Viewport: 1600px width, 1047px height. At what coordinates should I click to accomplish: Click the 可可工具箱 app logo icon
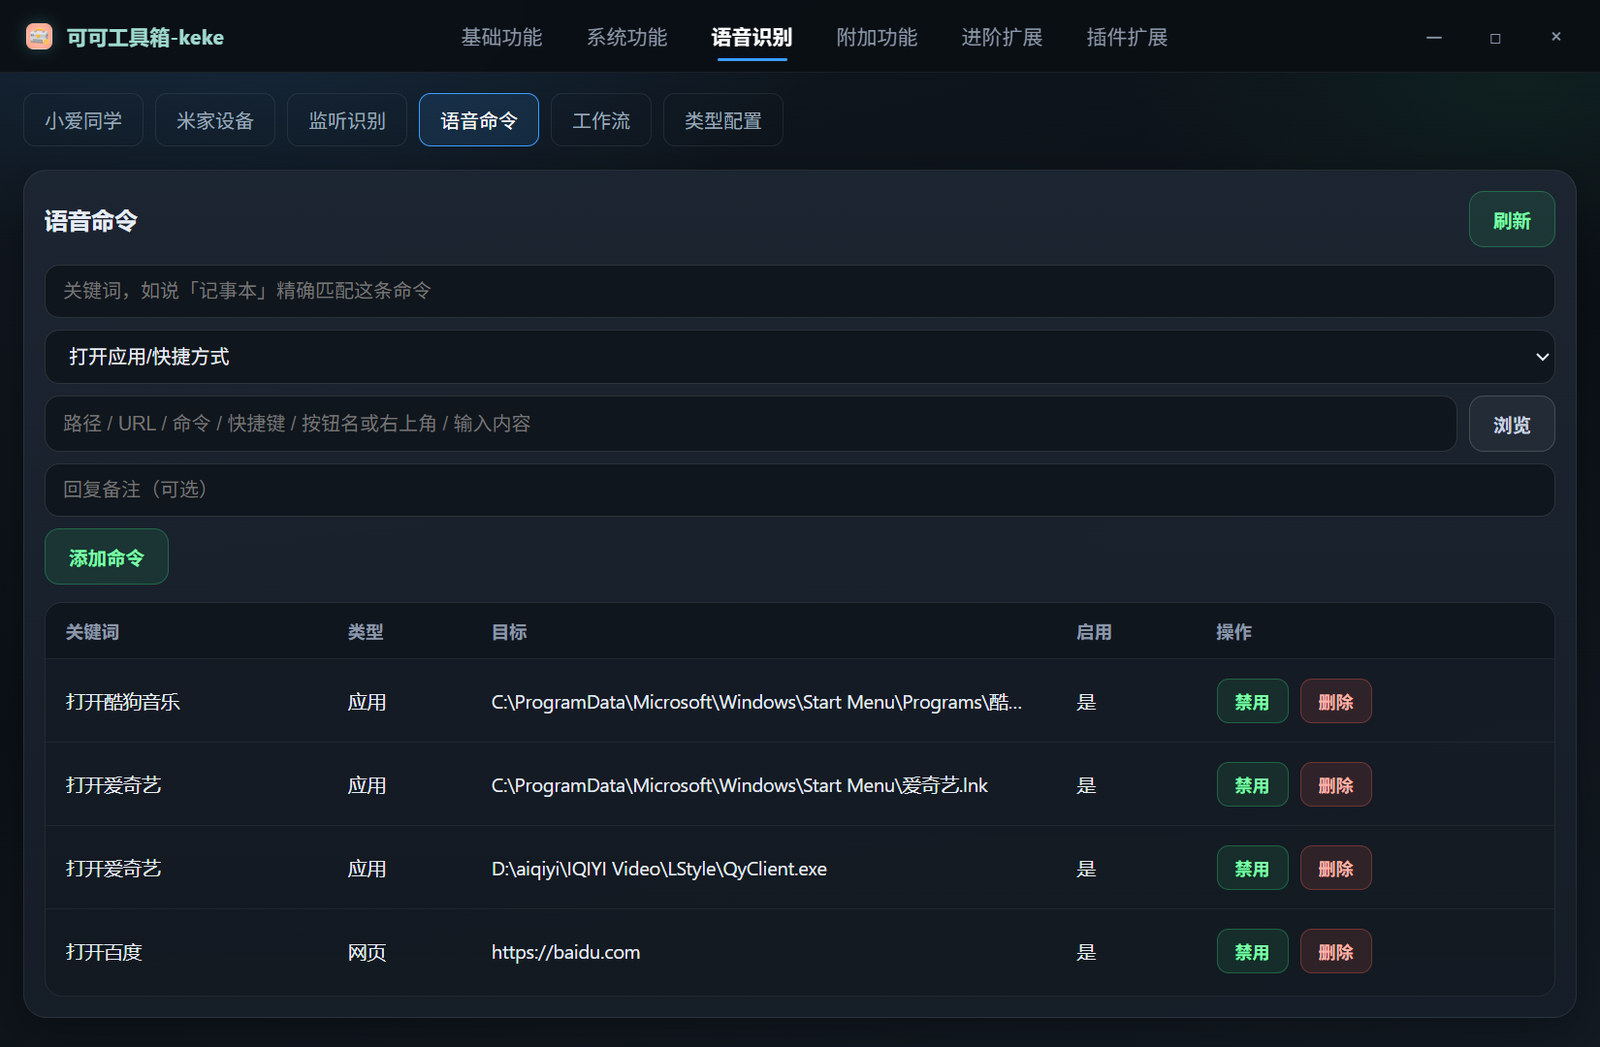tap(39, 37)
